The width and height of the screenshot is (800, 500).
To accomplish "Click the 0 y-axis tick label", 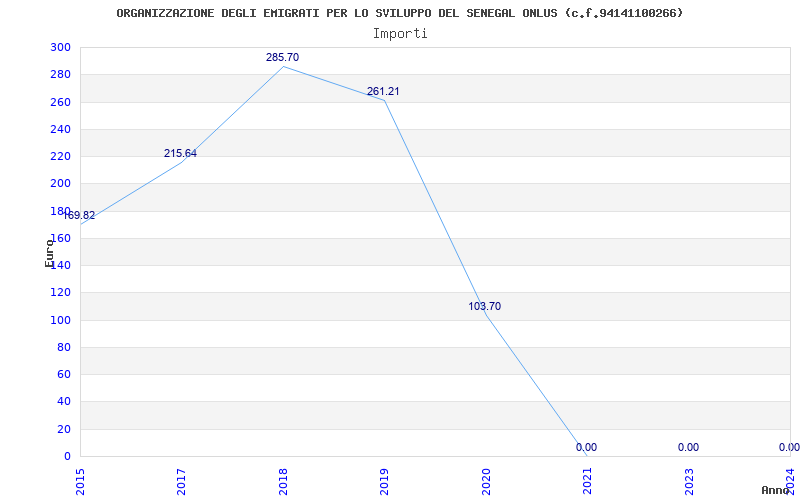I will coord(67,456).
